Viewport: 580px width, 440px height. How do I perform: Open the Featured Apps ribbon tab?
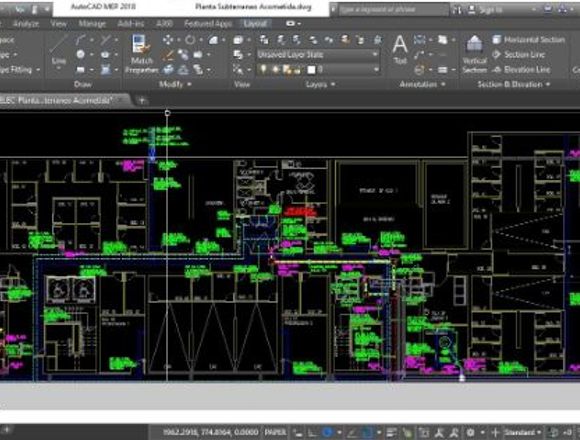tap(208, 24)
